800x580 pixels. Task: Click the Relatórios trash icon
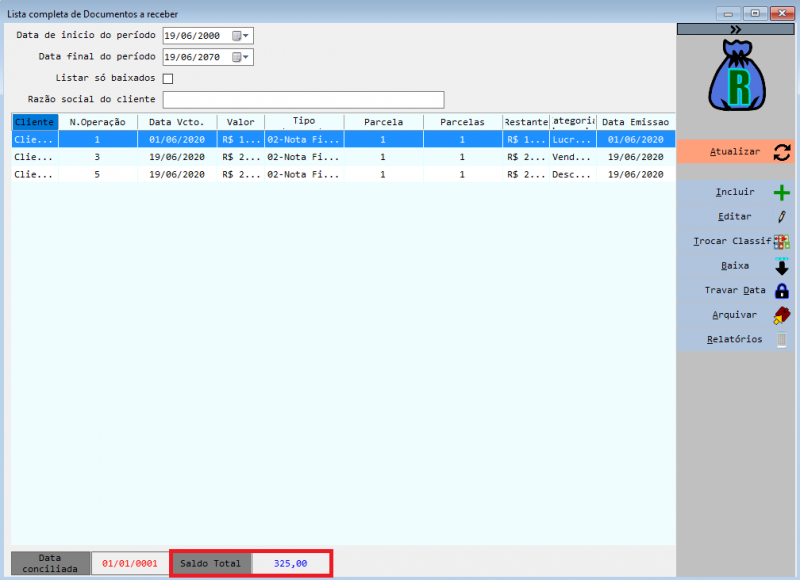(x=781, y=340)
